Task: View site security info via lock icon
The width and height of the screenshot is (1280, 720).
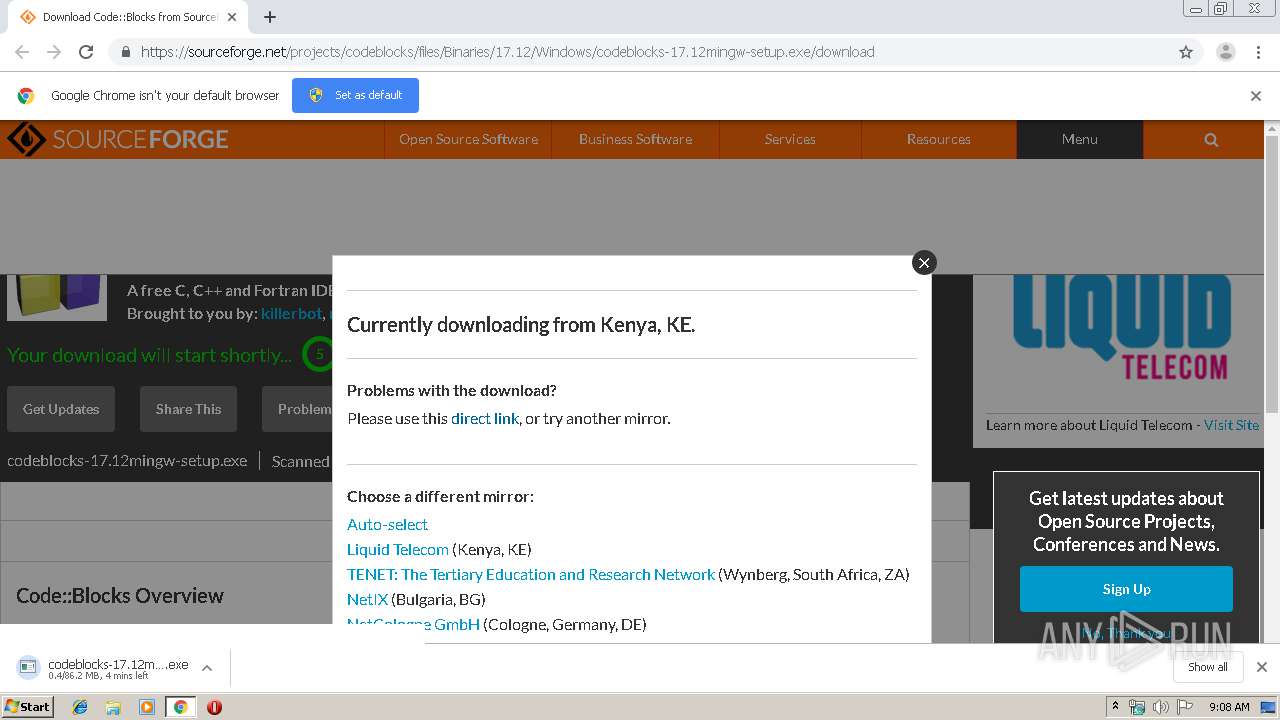Action: (x=125, y=52)
